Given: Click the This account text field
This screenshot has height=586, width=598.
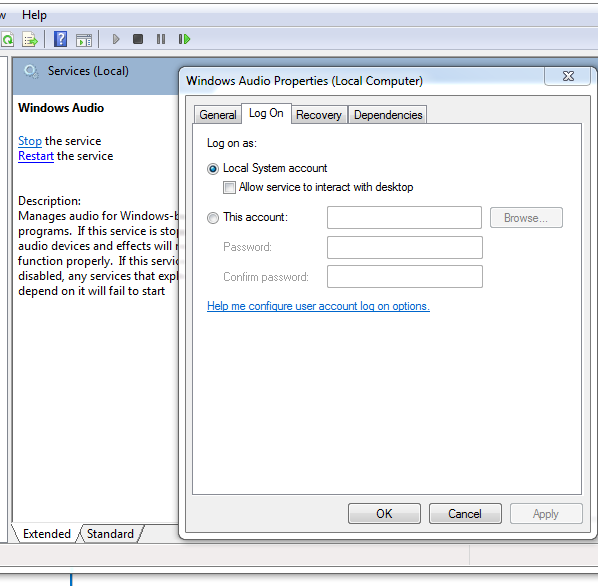Looking at the screenshot, I should [404, 218].
